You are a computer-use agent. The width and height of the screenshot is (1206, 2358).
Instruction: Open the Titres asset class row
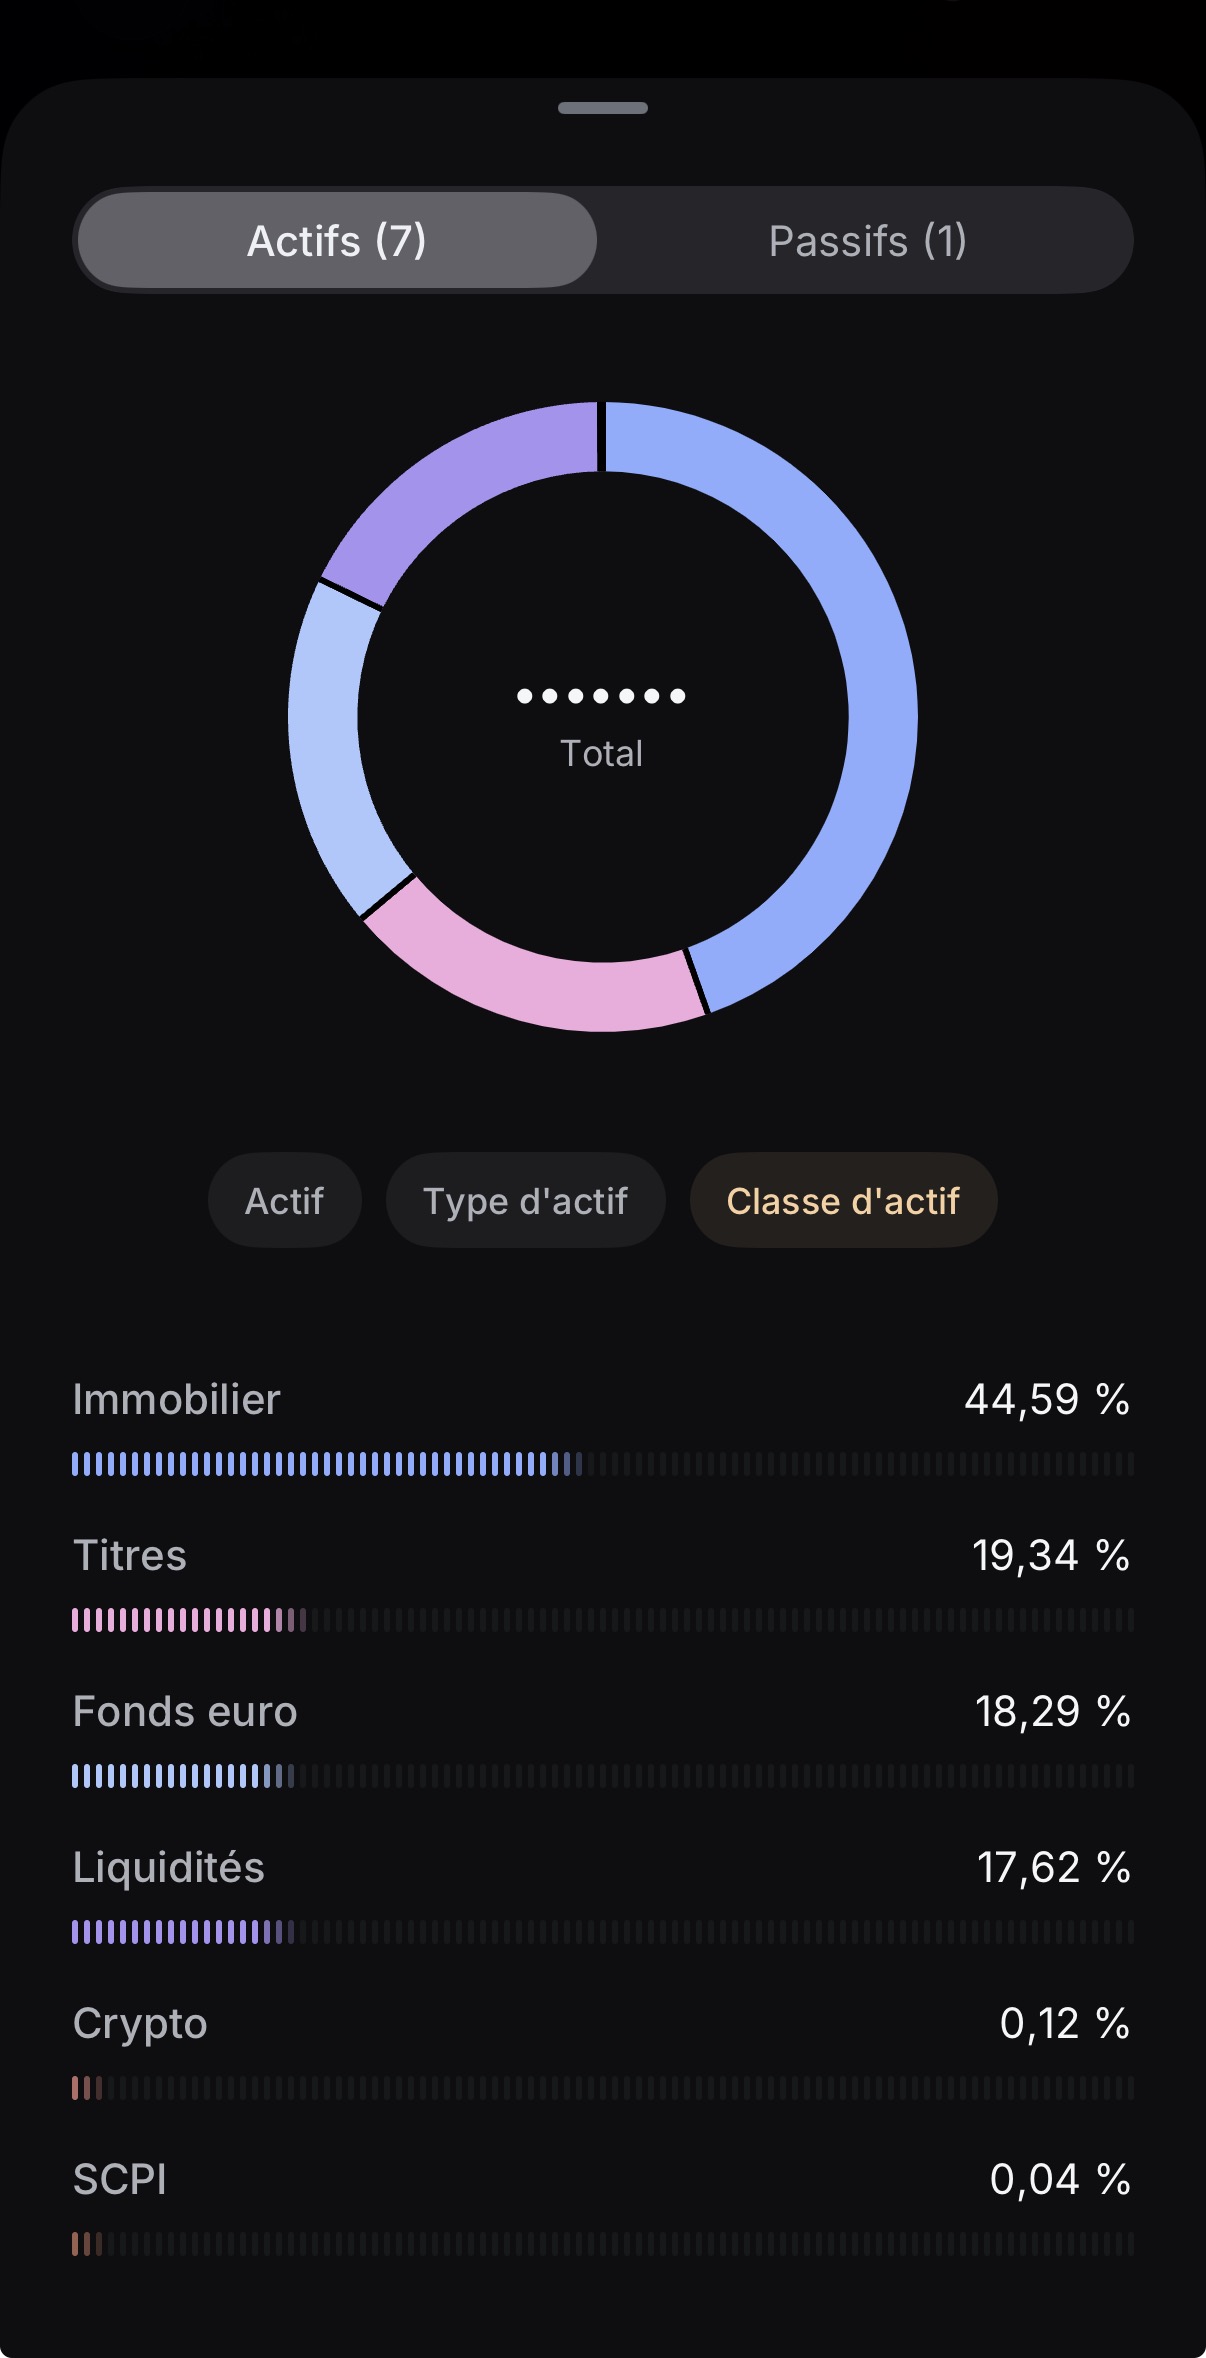pyautogui.click(x=602, y=1582)
